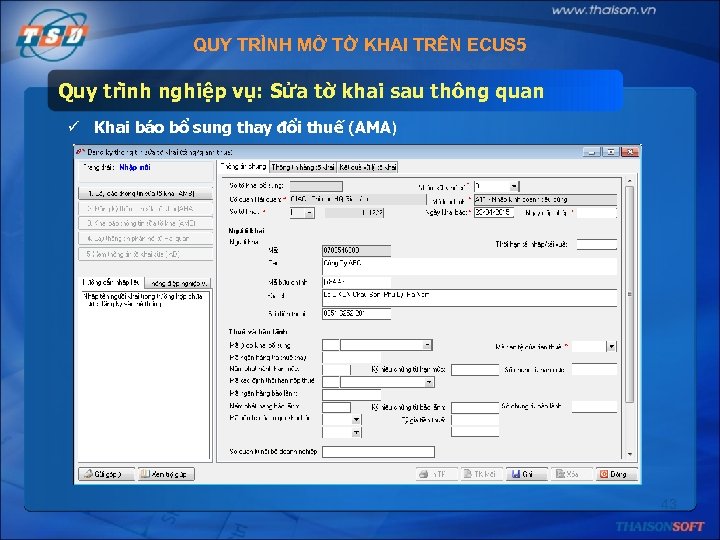Image resolution: width=720 pixels, height=540 pixels.
Task: Click the Ngày khai báo date field
Action: (494, 213)
